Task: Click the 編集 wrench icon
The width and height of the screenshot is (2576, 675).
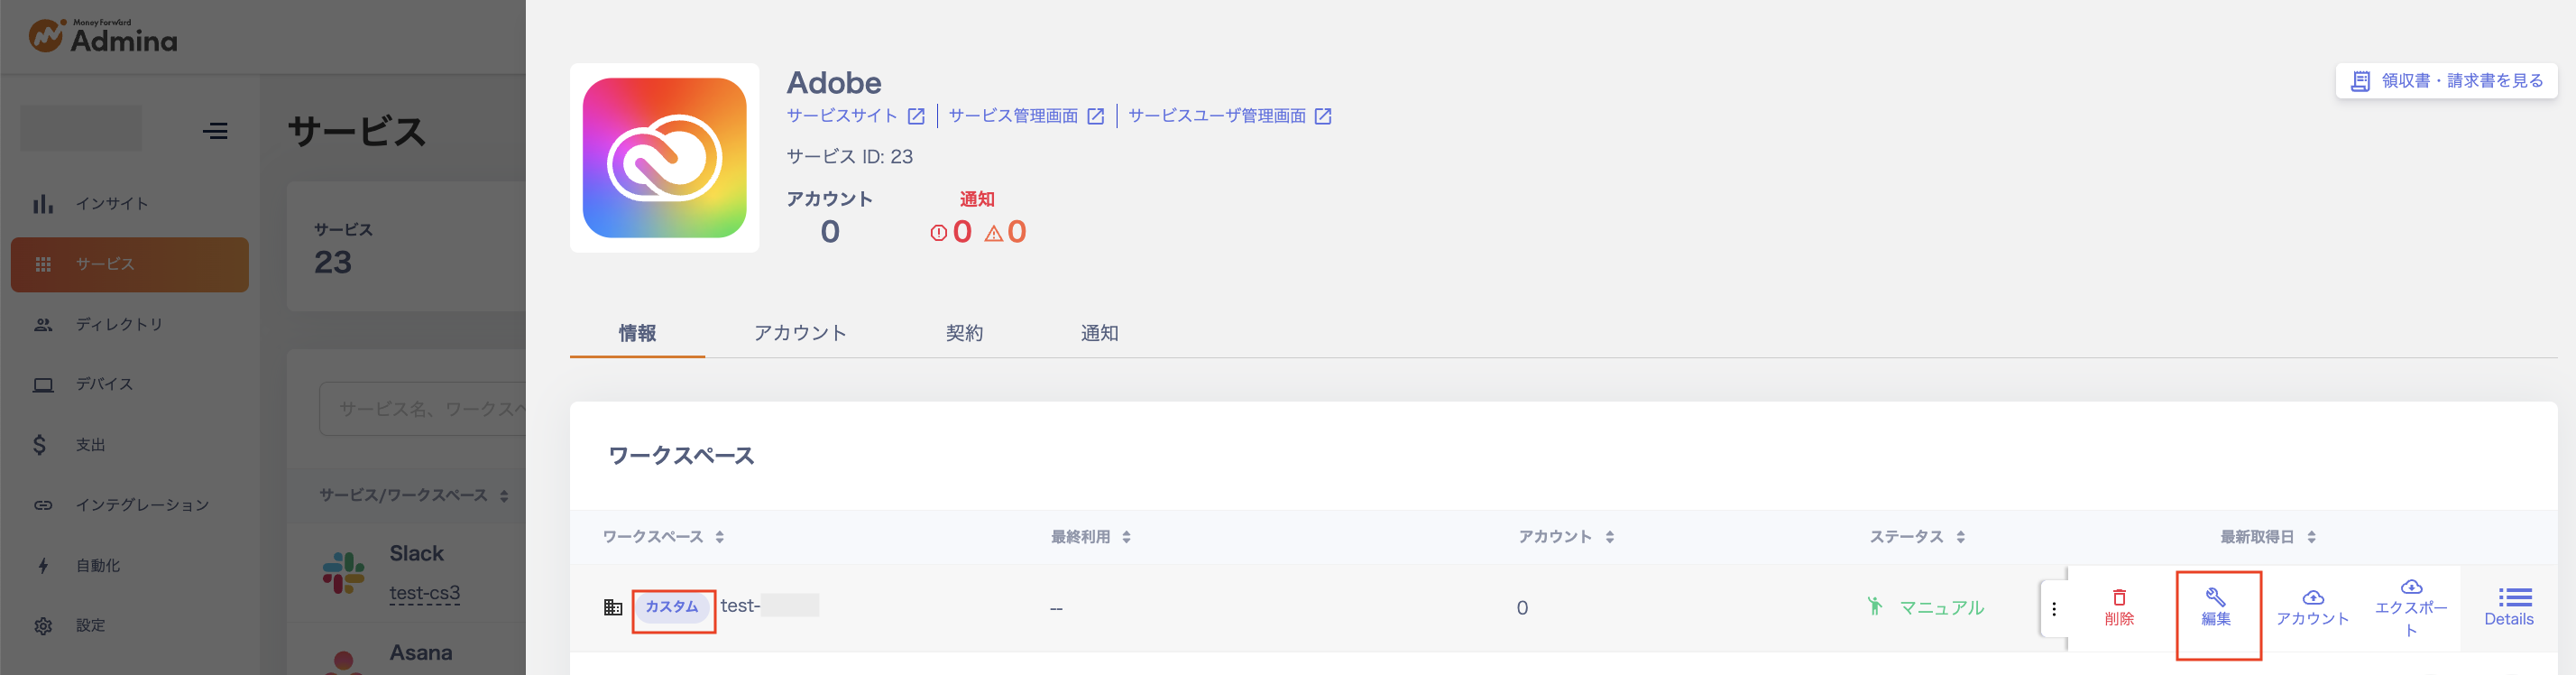Action: click(2215, 598)
